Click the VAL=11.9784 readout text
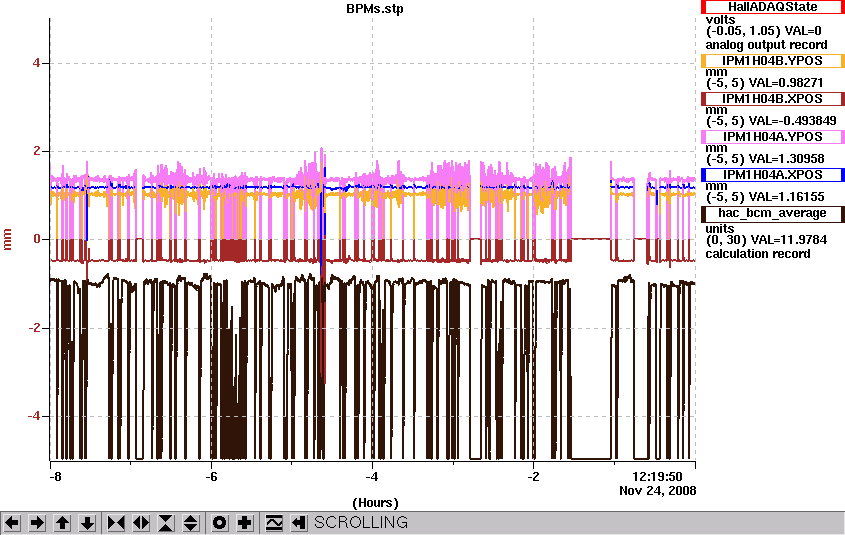This screenshot has height=535, width=845. click(789, 240)
